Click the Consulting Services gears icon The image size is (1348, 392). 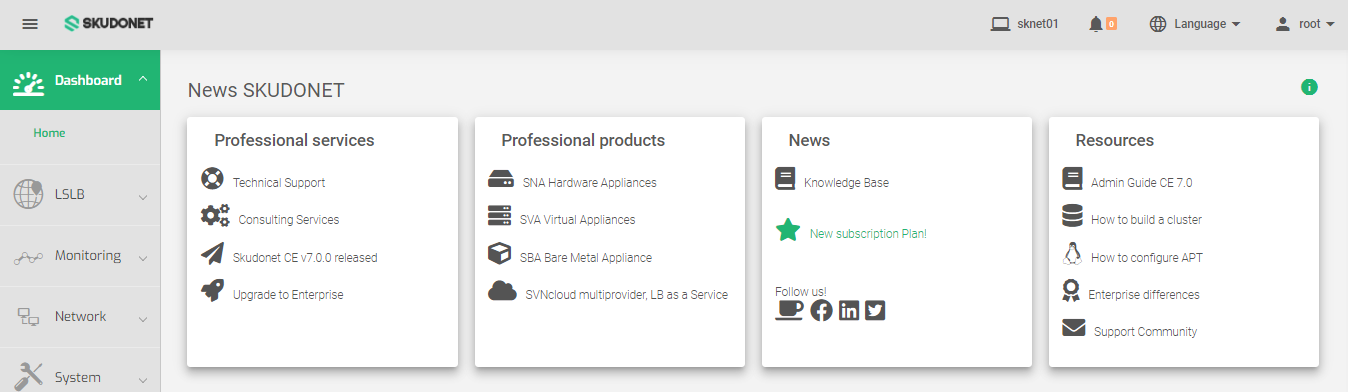215,216
